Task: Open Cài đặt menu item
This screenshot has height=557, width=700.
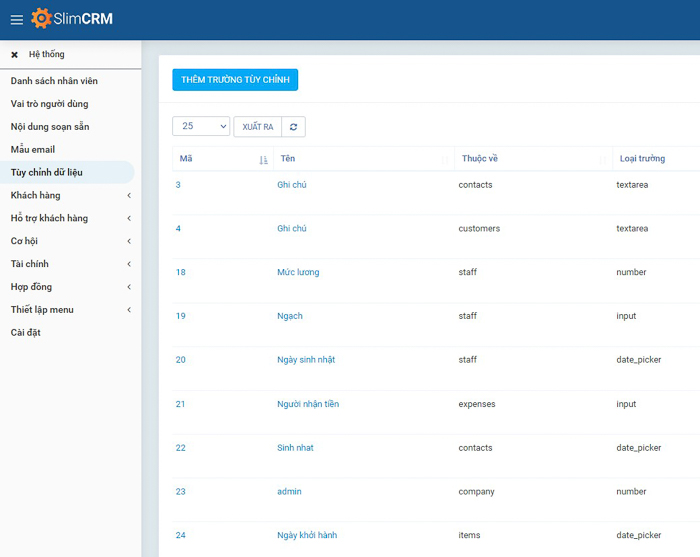Action: [x=25, y=333]
